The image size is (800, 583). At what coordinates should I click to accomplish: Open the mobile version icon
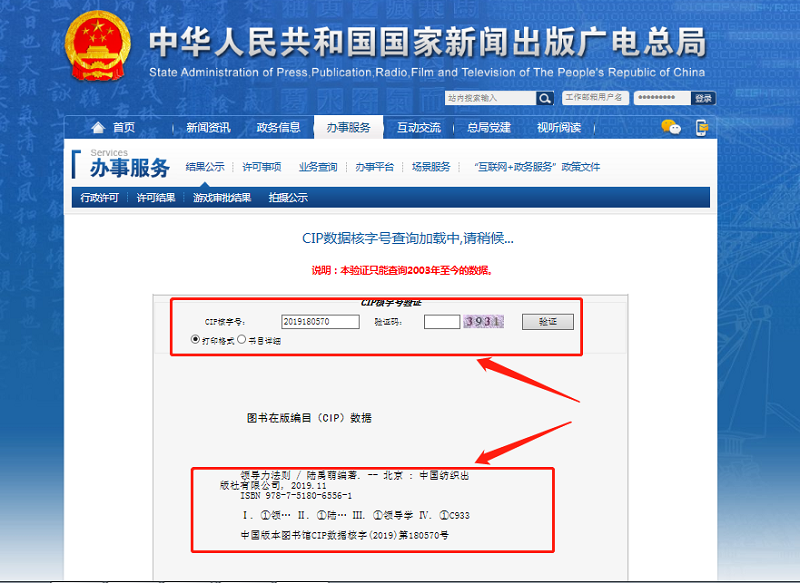702,127
